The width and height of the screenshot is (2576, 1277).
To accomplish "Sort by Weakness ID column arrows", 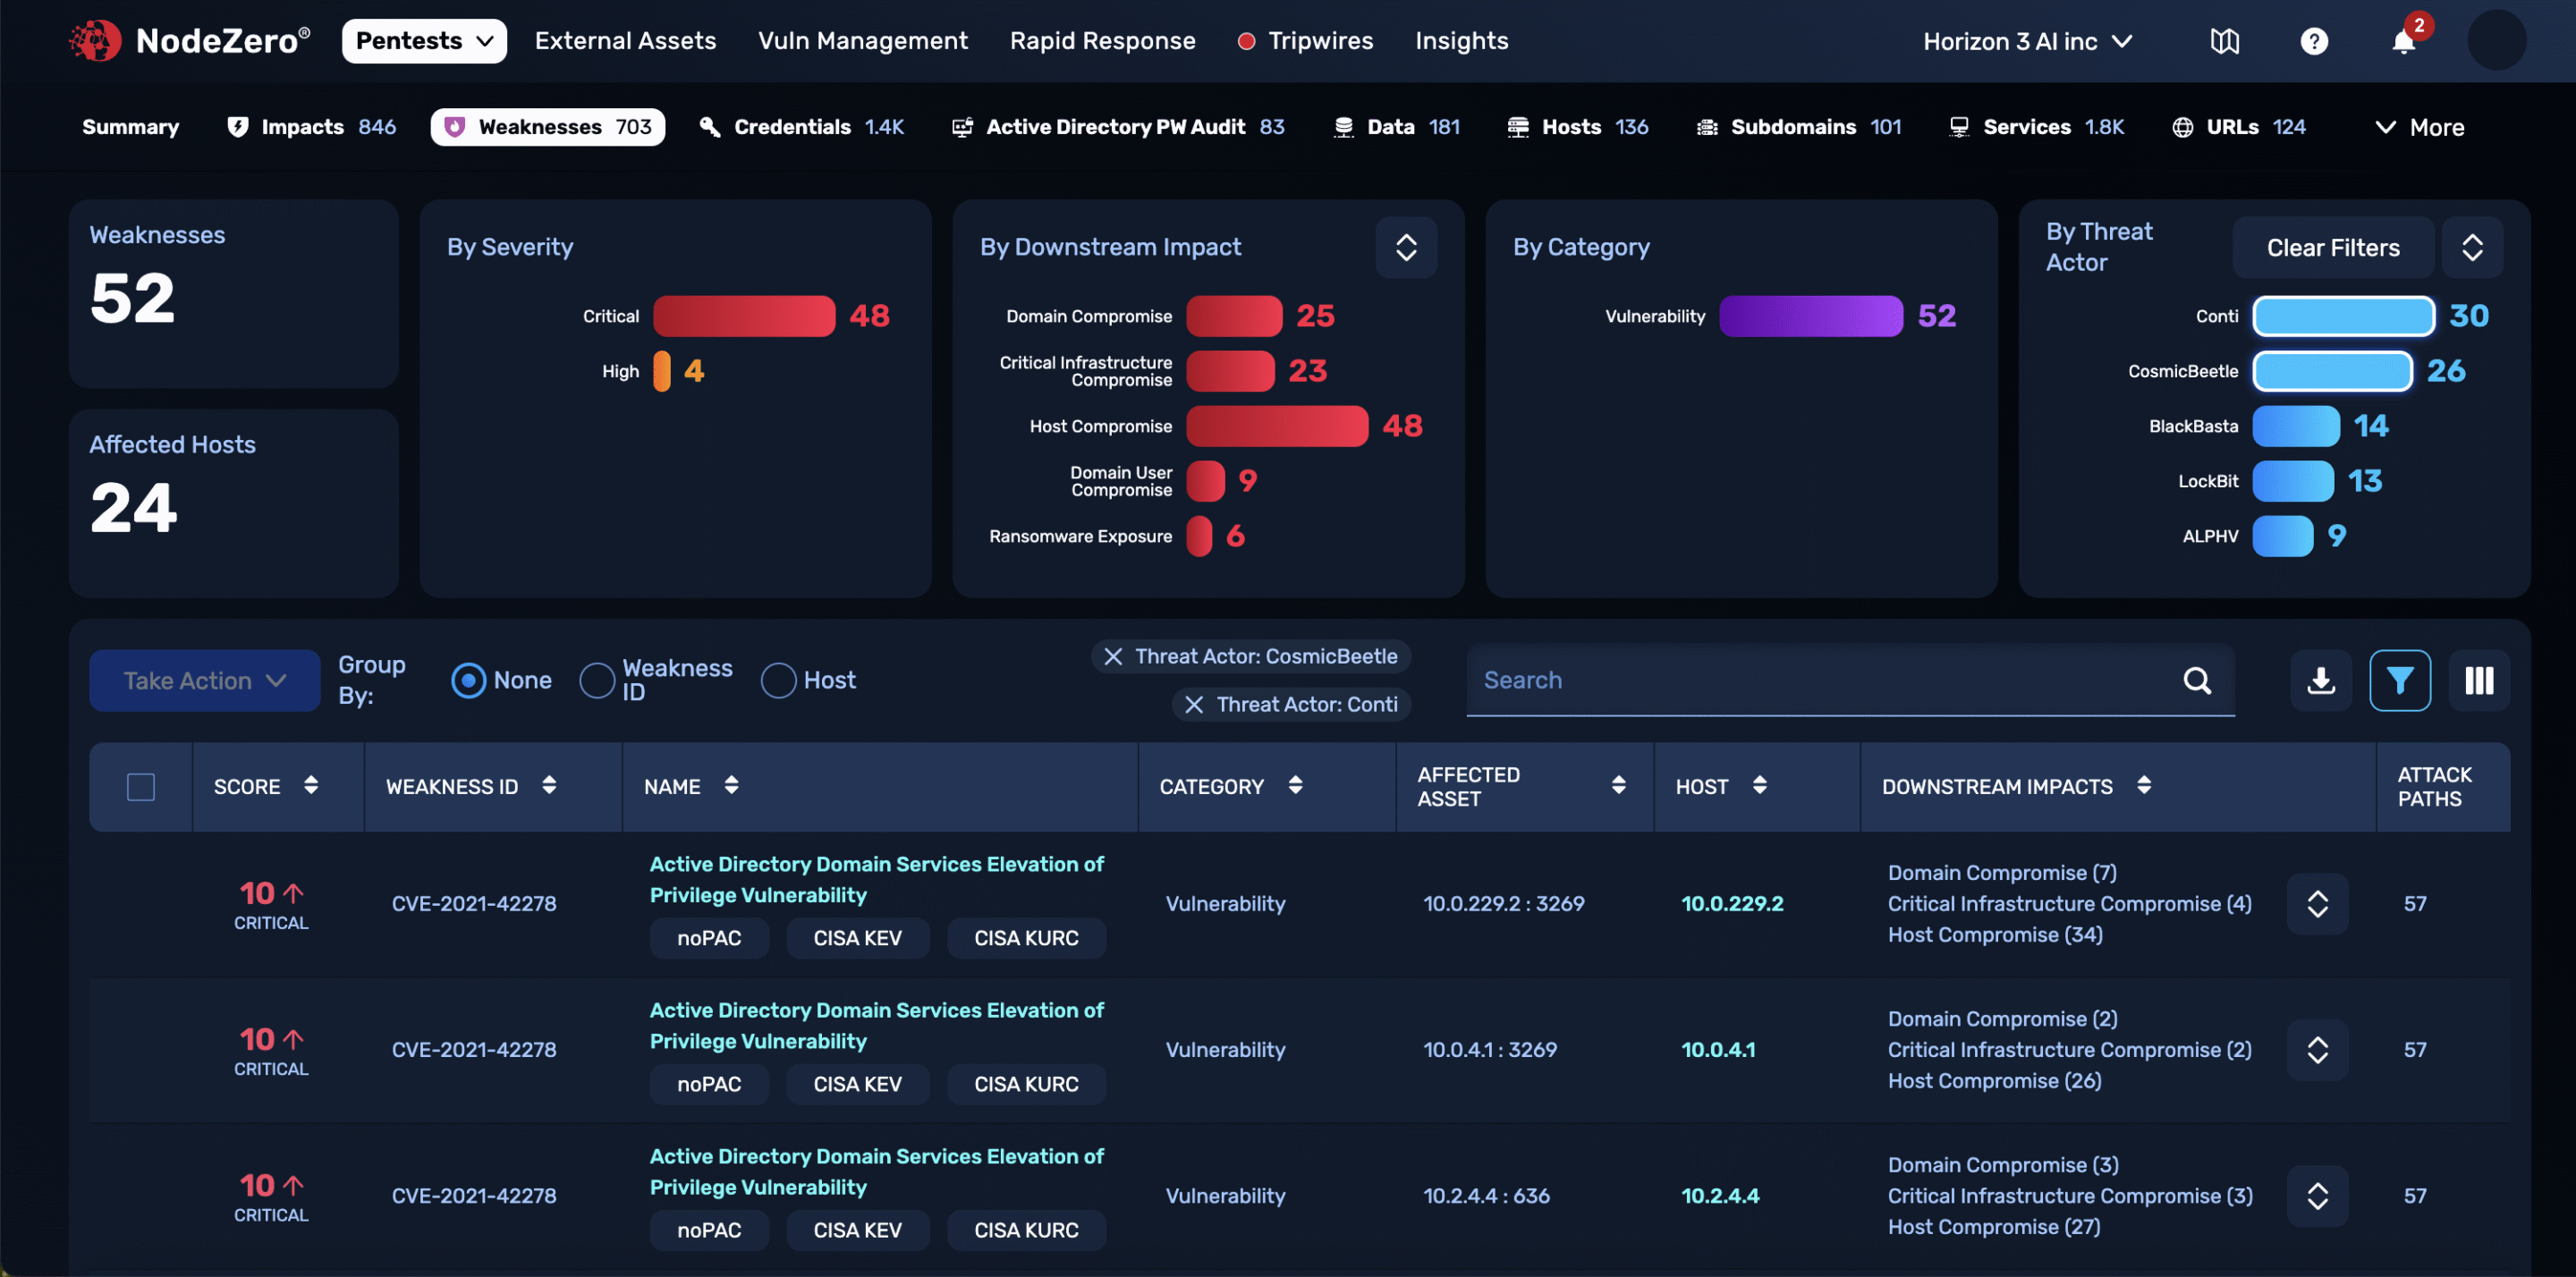I will (x=549, y=785).
